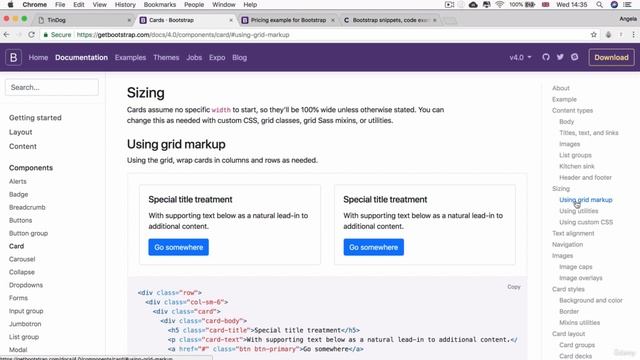The image size is (640, 360).
Task: Jump to Using utilities section
Action: [578, 211]
